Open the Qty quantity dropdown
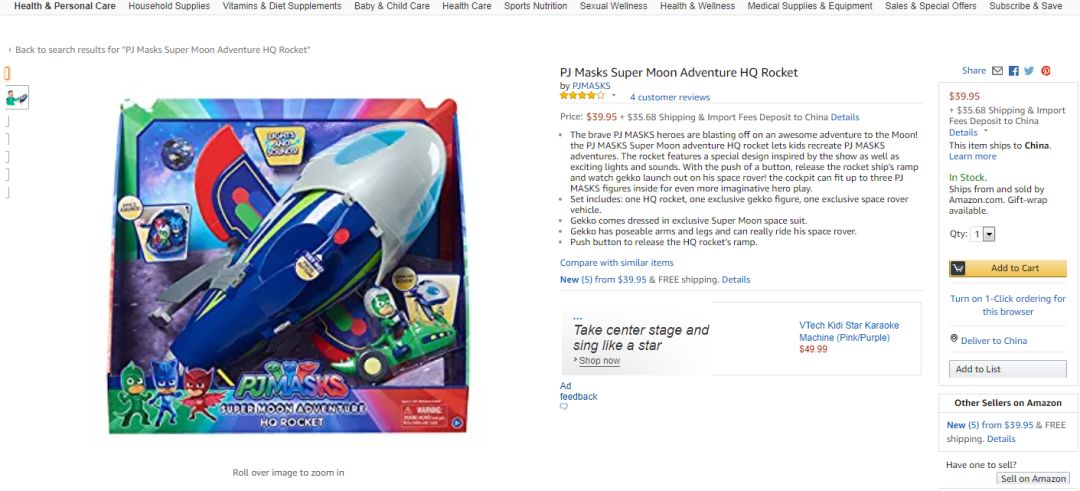 (989, 234)
